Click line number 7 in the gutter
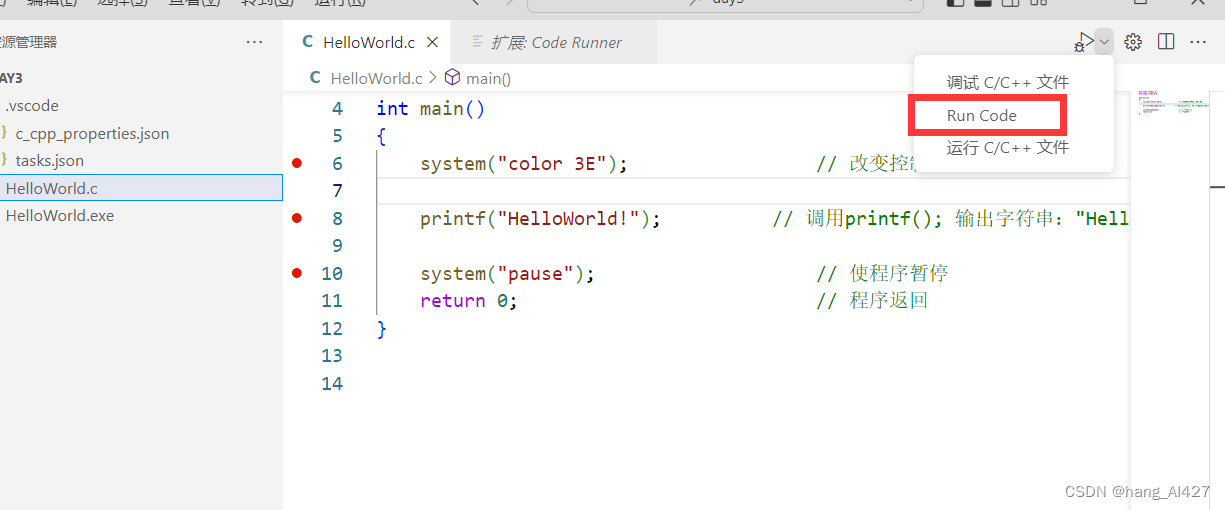 click(337, 191)
